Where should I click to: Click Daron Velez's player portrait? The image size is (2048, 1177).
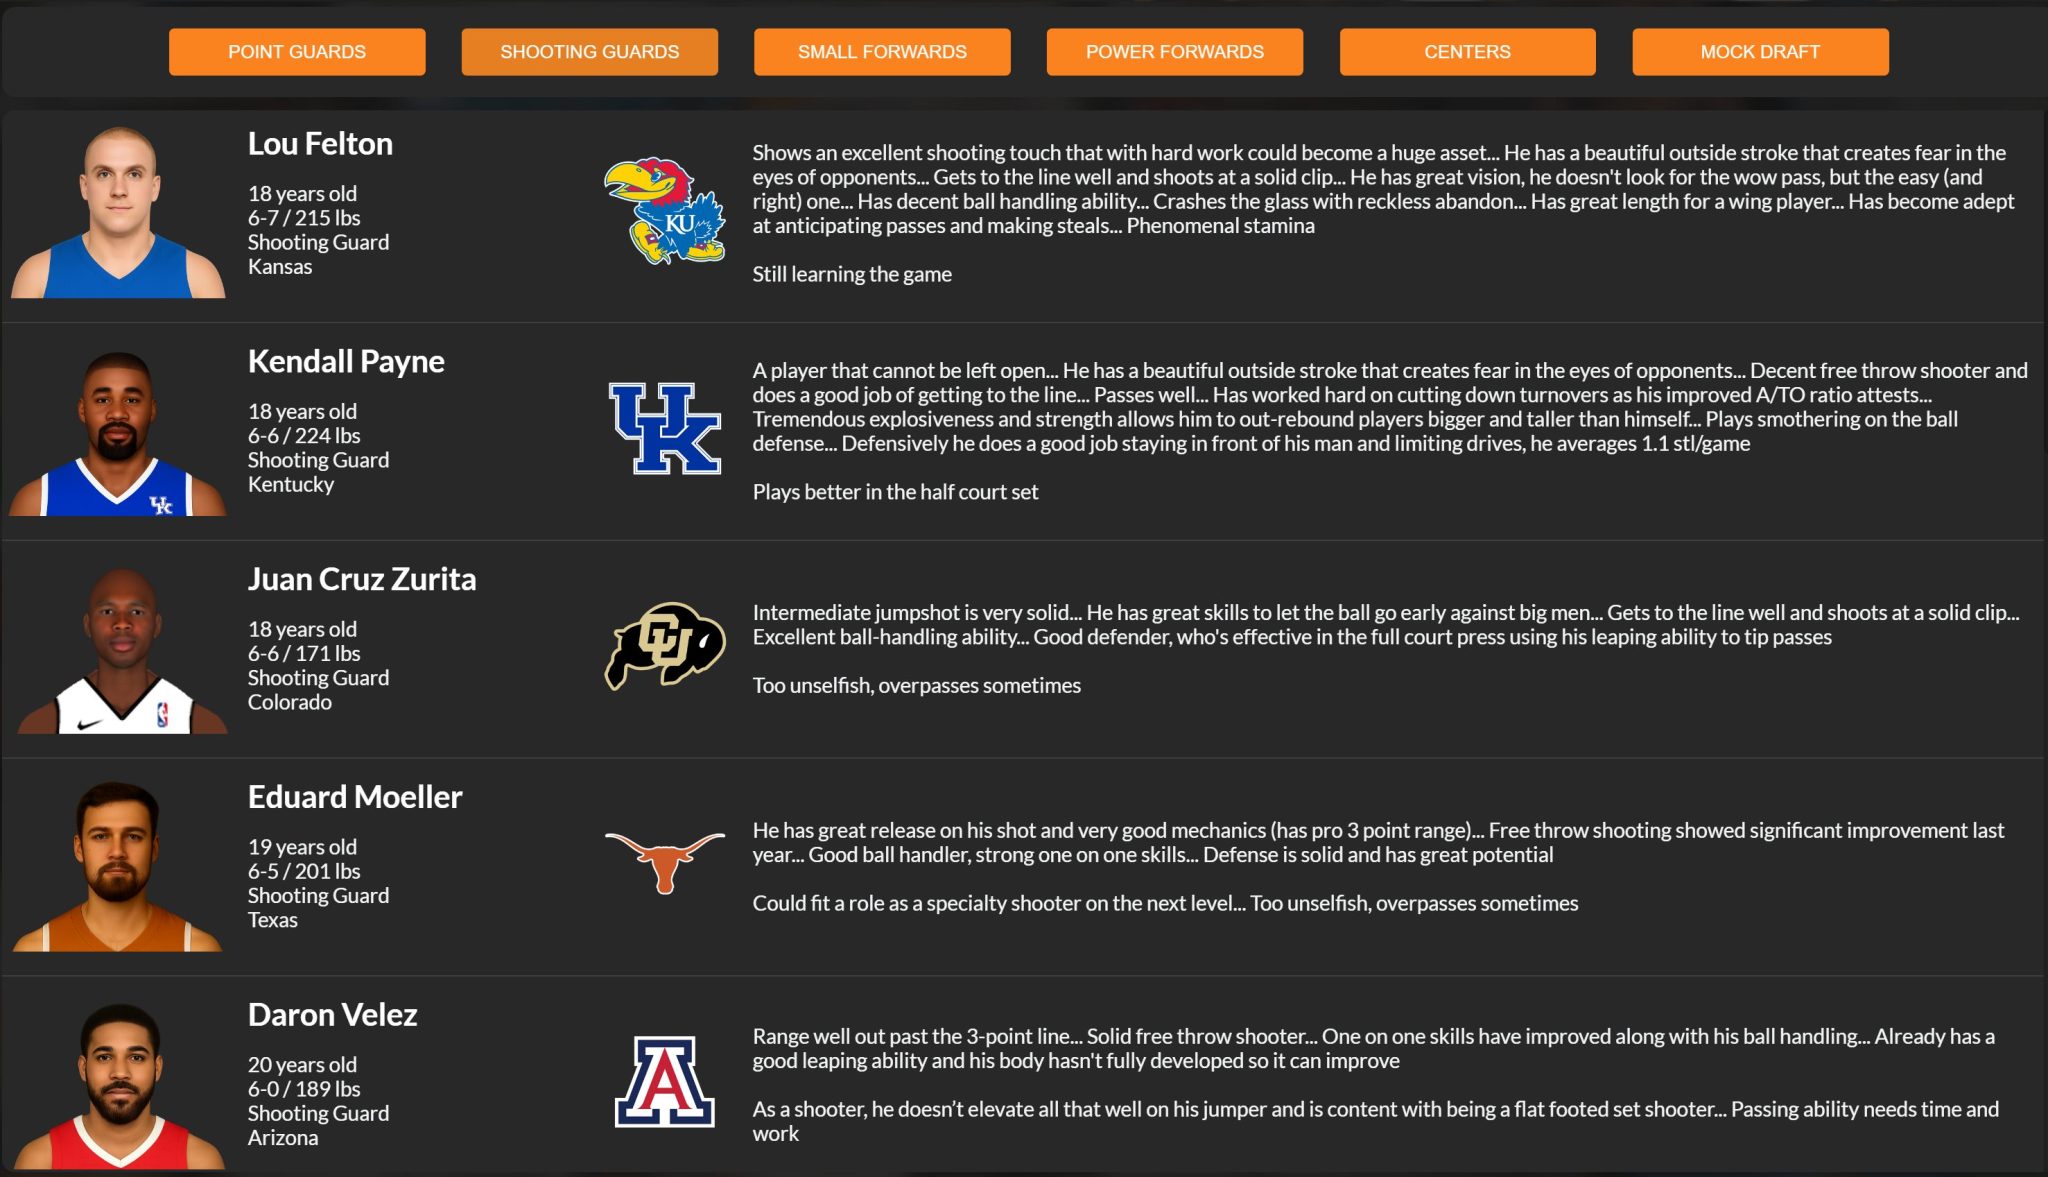[x=120, y=1086]
